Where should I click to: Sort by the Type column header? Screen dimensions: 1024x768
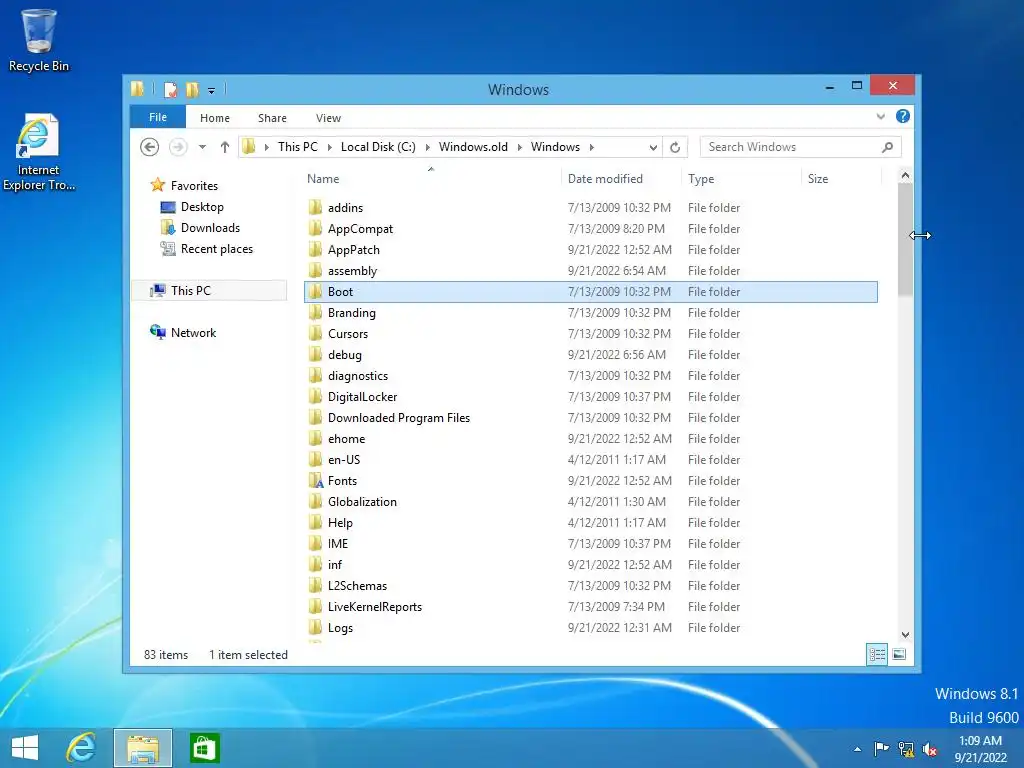[701, 179]
